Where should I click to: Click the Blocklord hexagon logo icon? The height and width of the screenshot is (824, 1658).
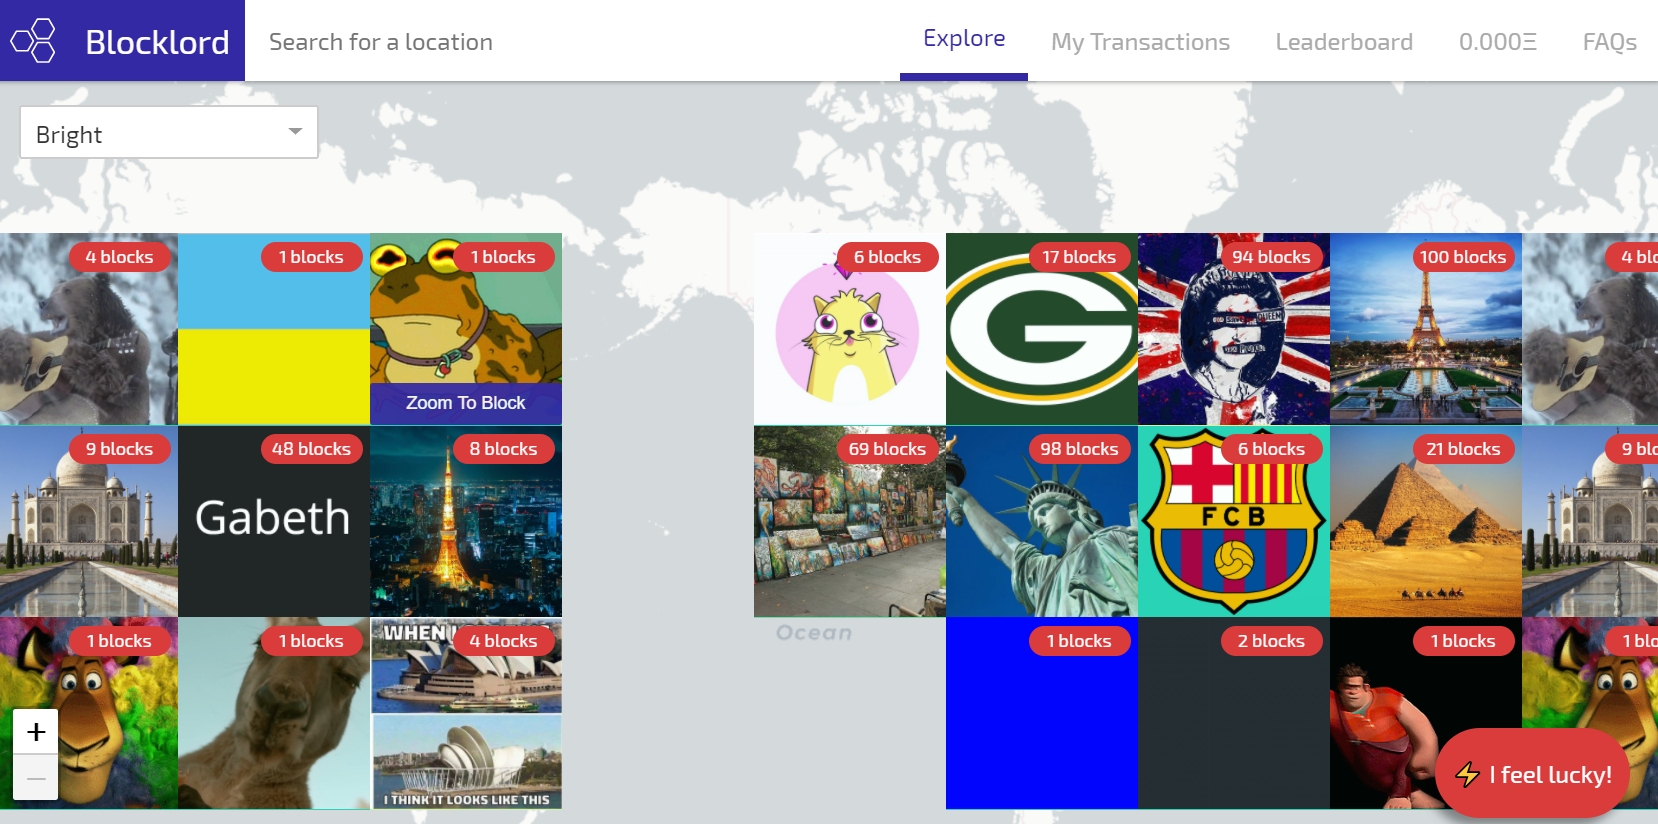pos(33,41)
